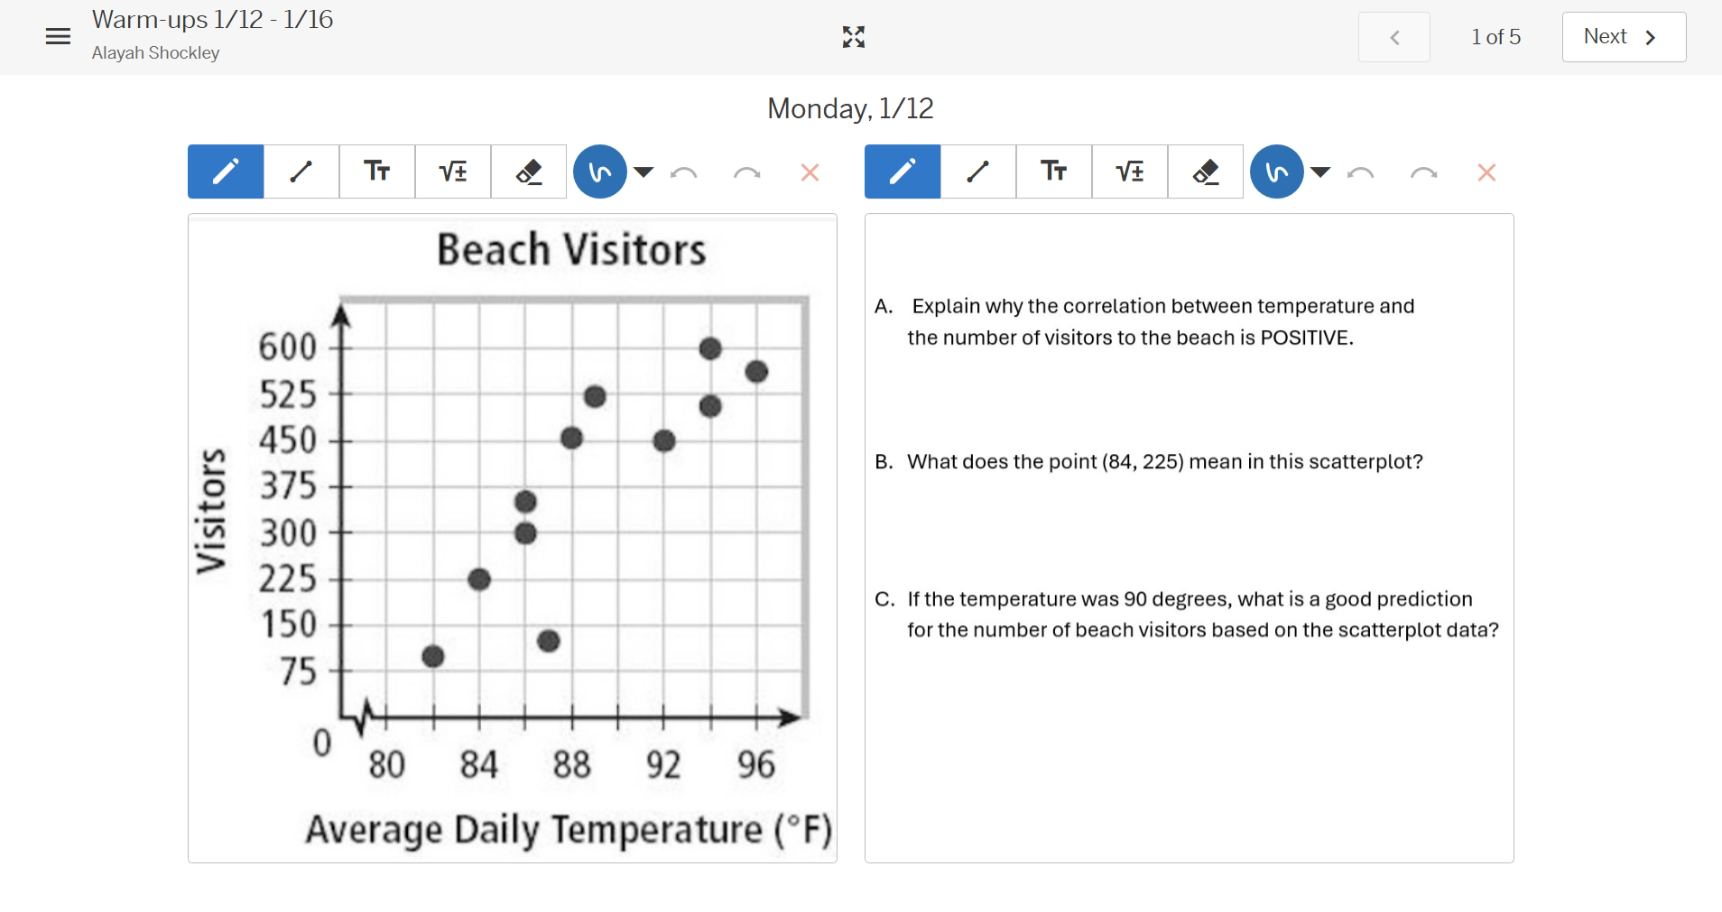Click the Warm-ups 1/12 - 1/16 title
The height and width of the screenshot is (912, 1722).
tap(212, 18)
